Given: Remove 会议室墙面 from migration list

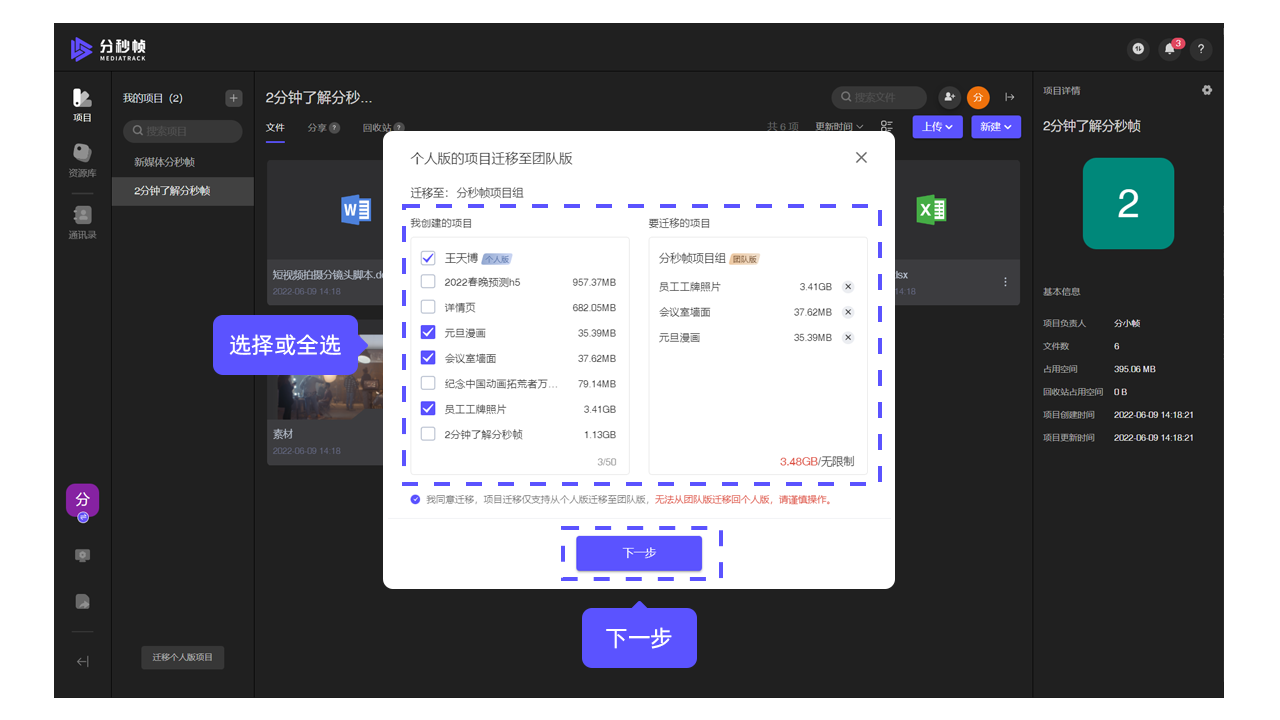Looking at the screenshot, I should pyautogui.click(x=848, y=312).
